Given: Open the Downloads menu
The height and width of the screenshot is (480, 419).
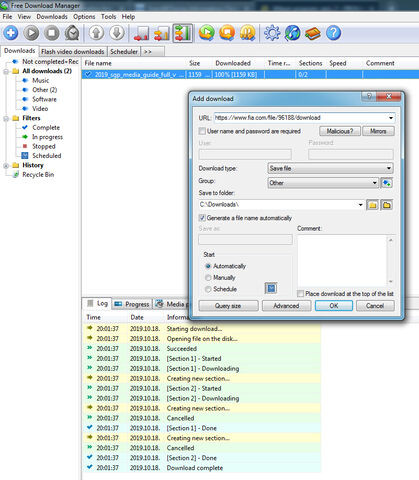Looking at the screenshot, I should [x=52, y=17].
